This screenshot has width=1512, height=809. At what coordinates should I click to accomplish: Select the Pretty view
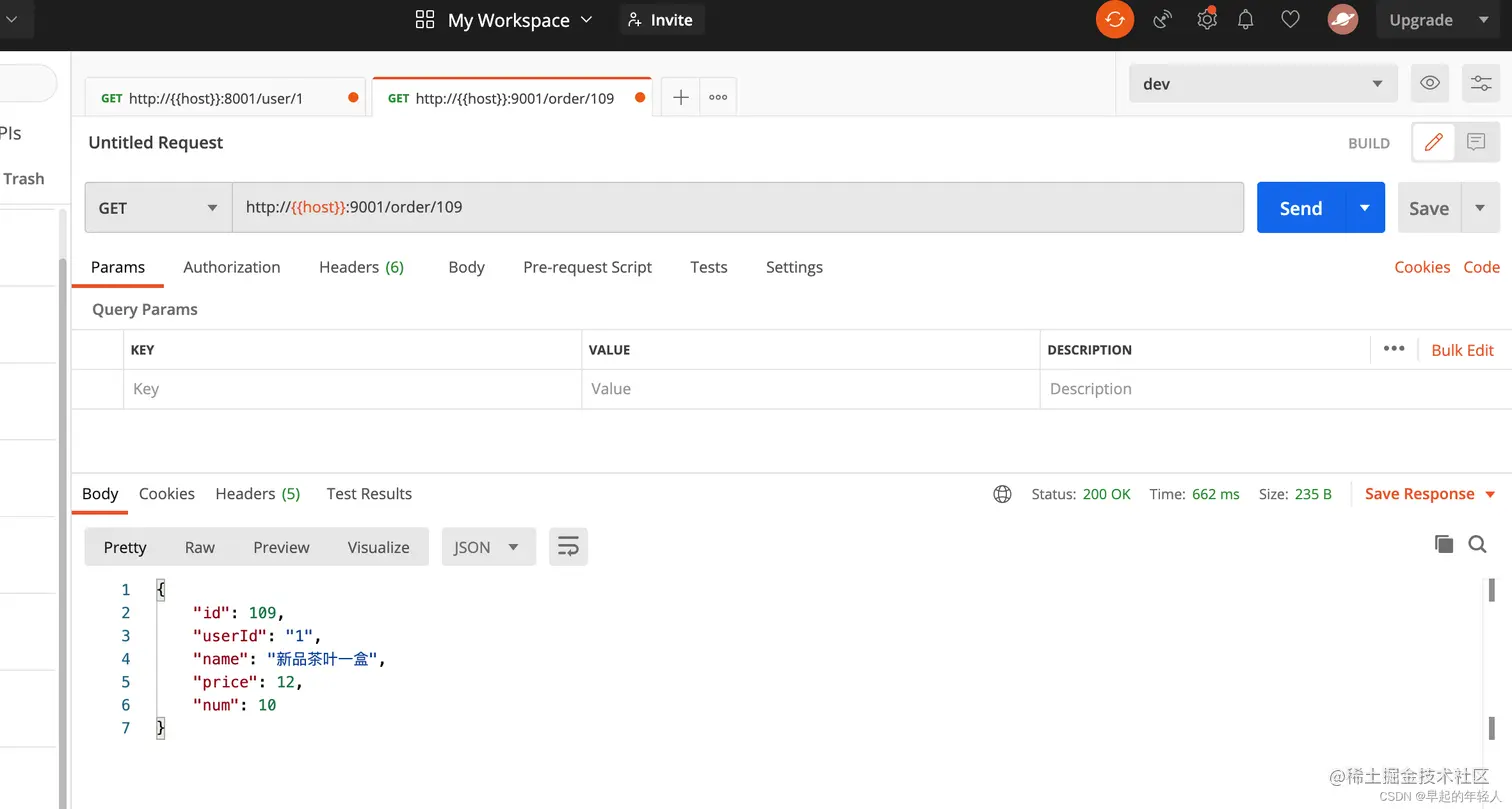(x=125, y=547)
